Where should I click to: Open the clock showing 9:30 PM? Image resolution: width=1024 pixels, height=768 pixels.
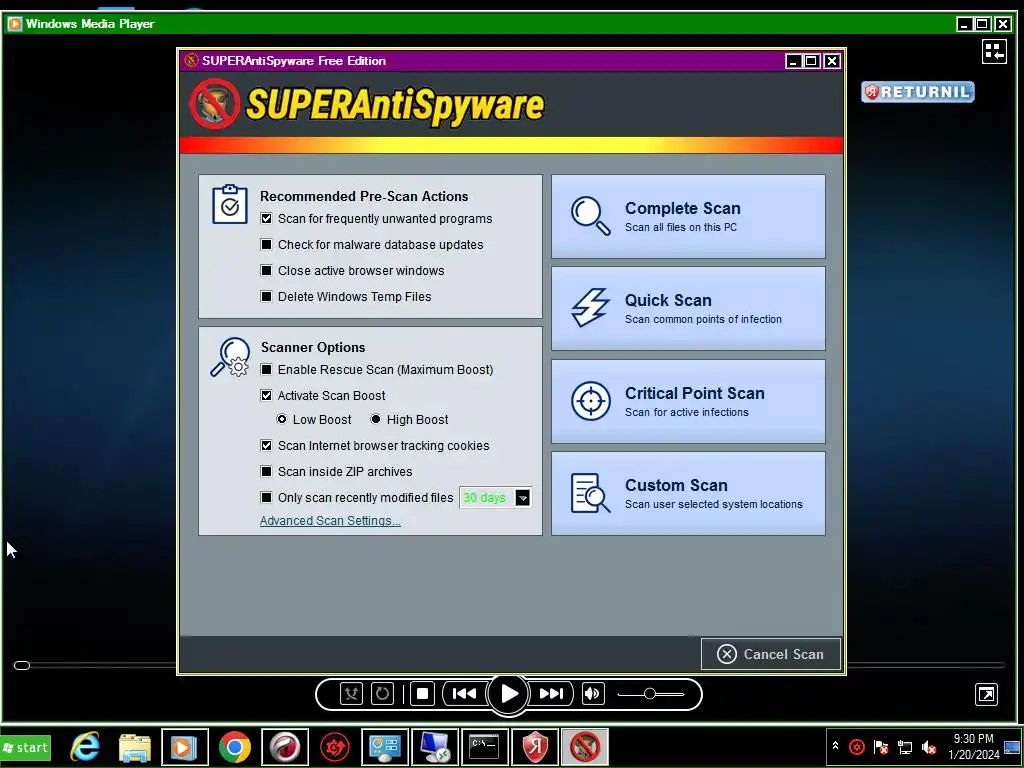[974, 746]
